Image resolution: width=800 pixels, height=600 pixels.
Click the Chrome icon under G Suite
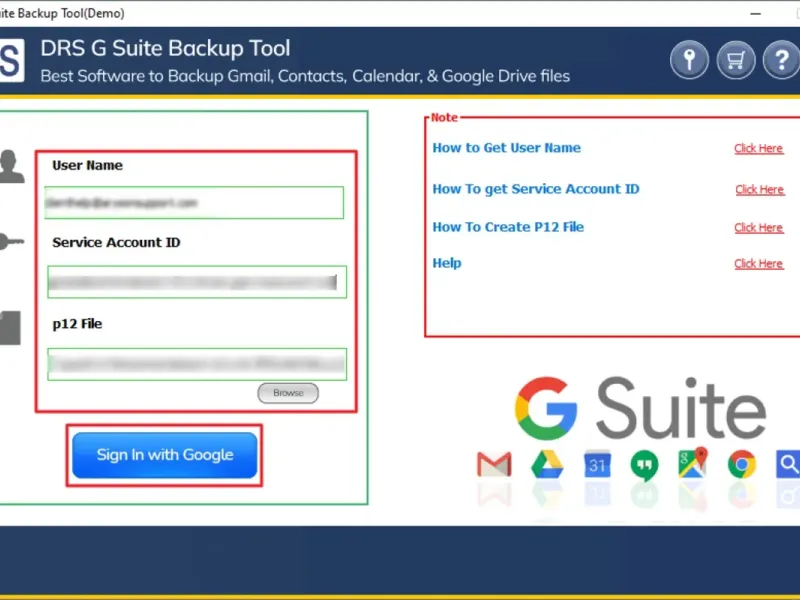[x=741, y=464]
